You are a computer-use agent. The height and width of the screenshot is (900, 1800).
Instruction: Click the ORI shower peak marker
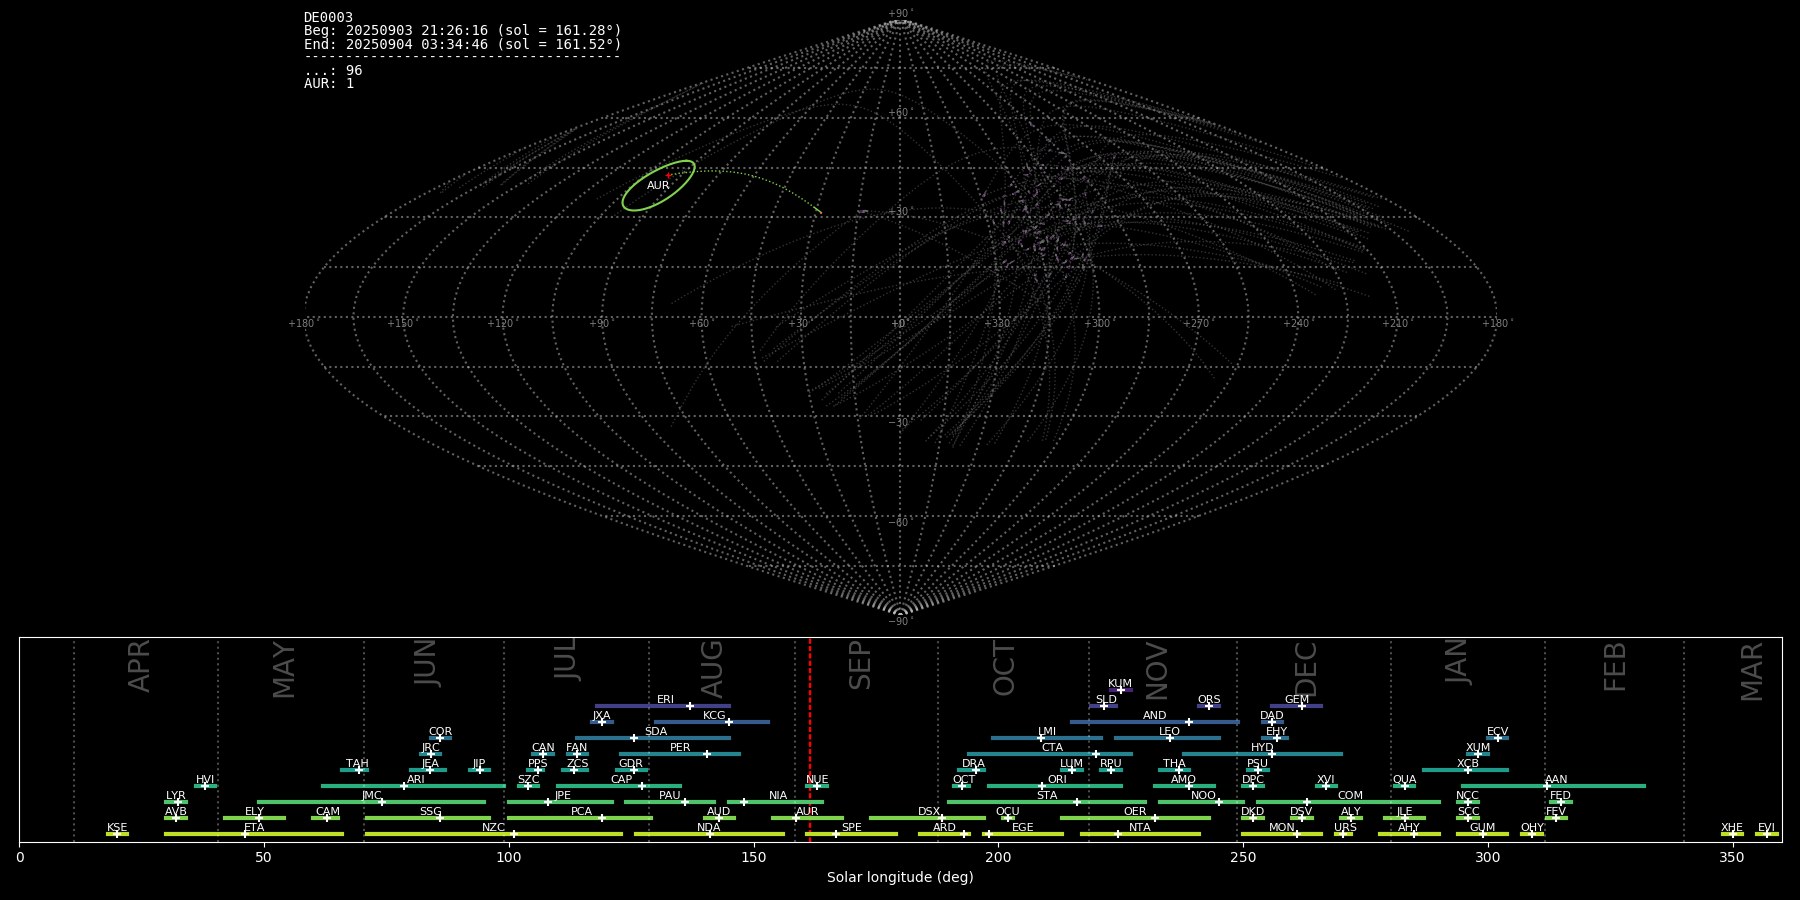[x=1042, y=786]
